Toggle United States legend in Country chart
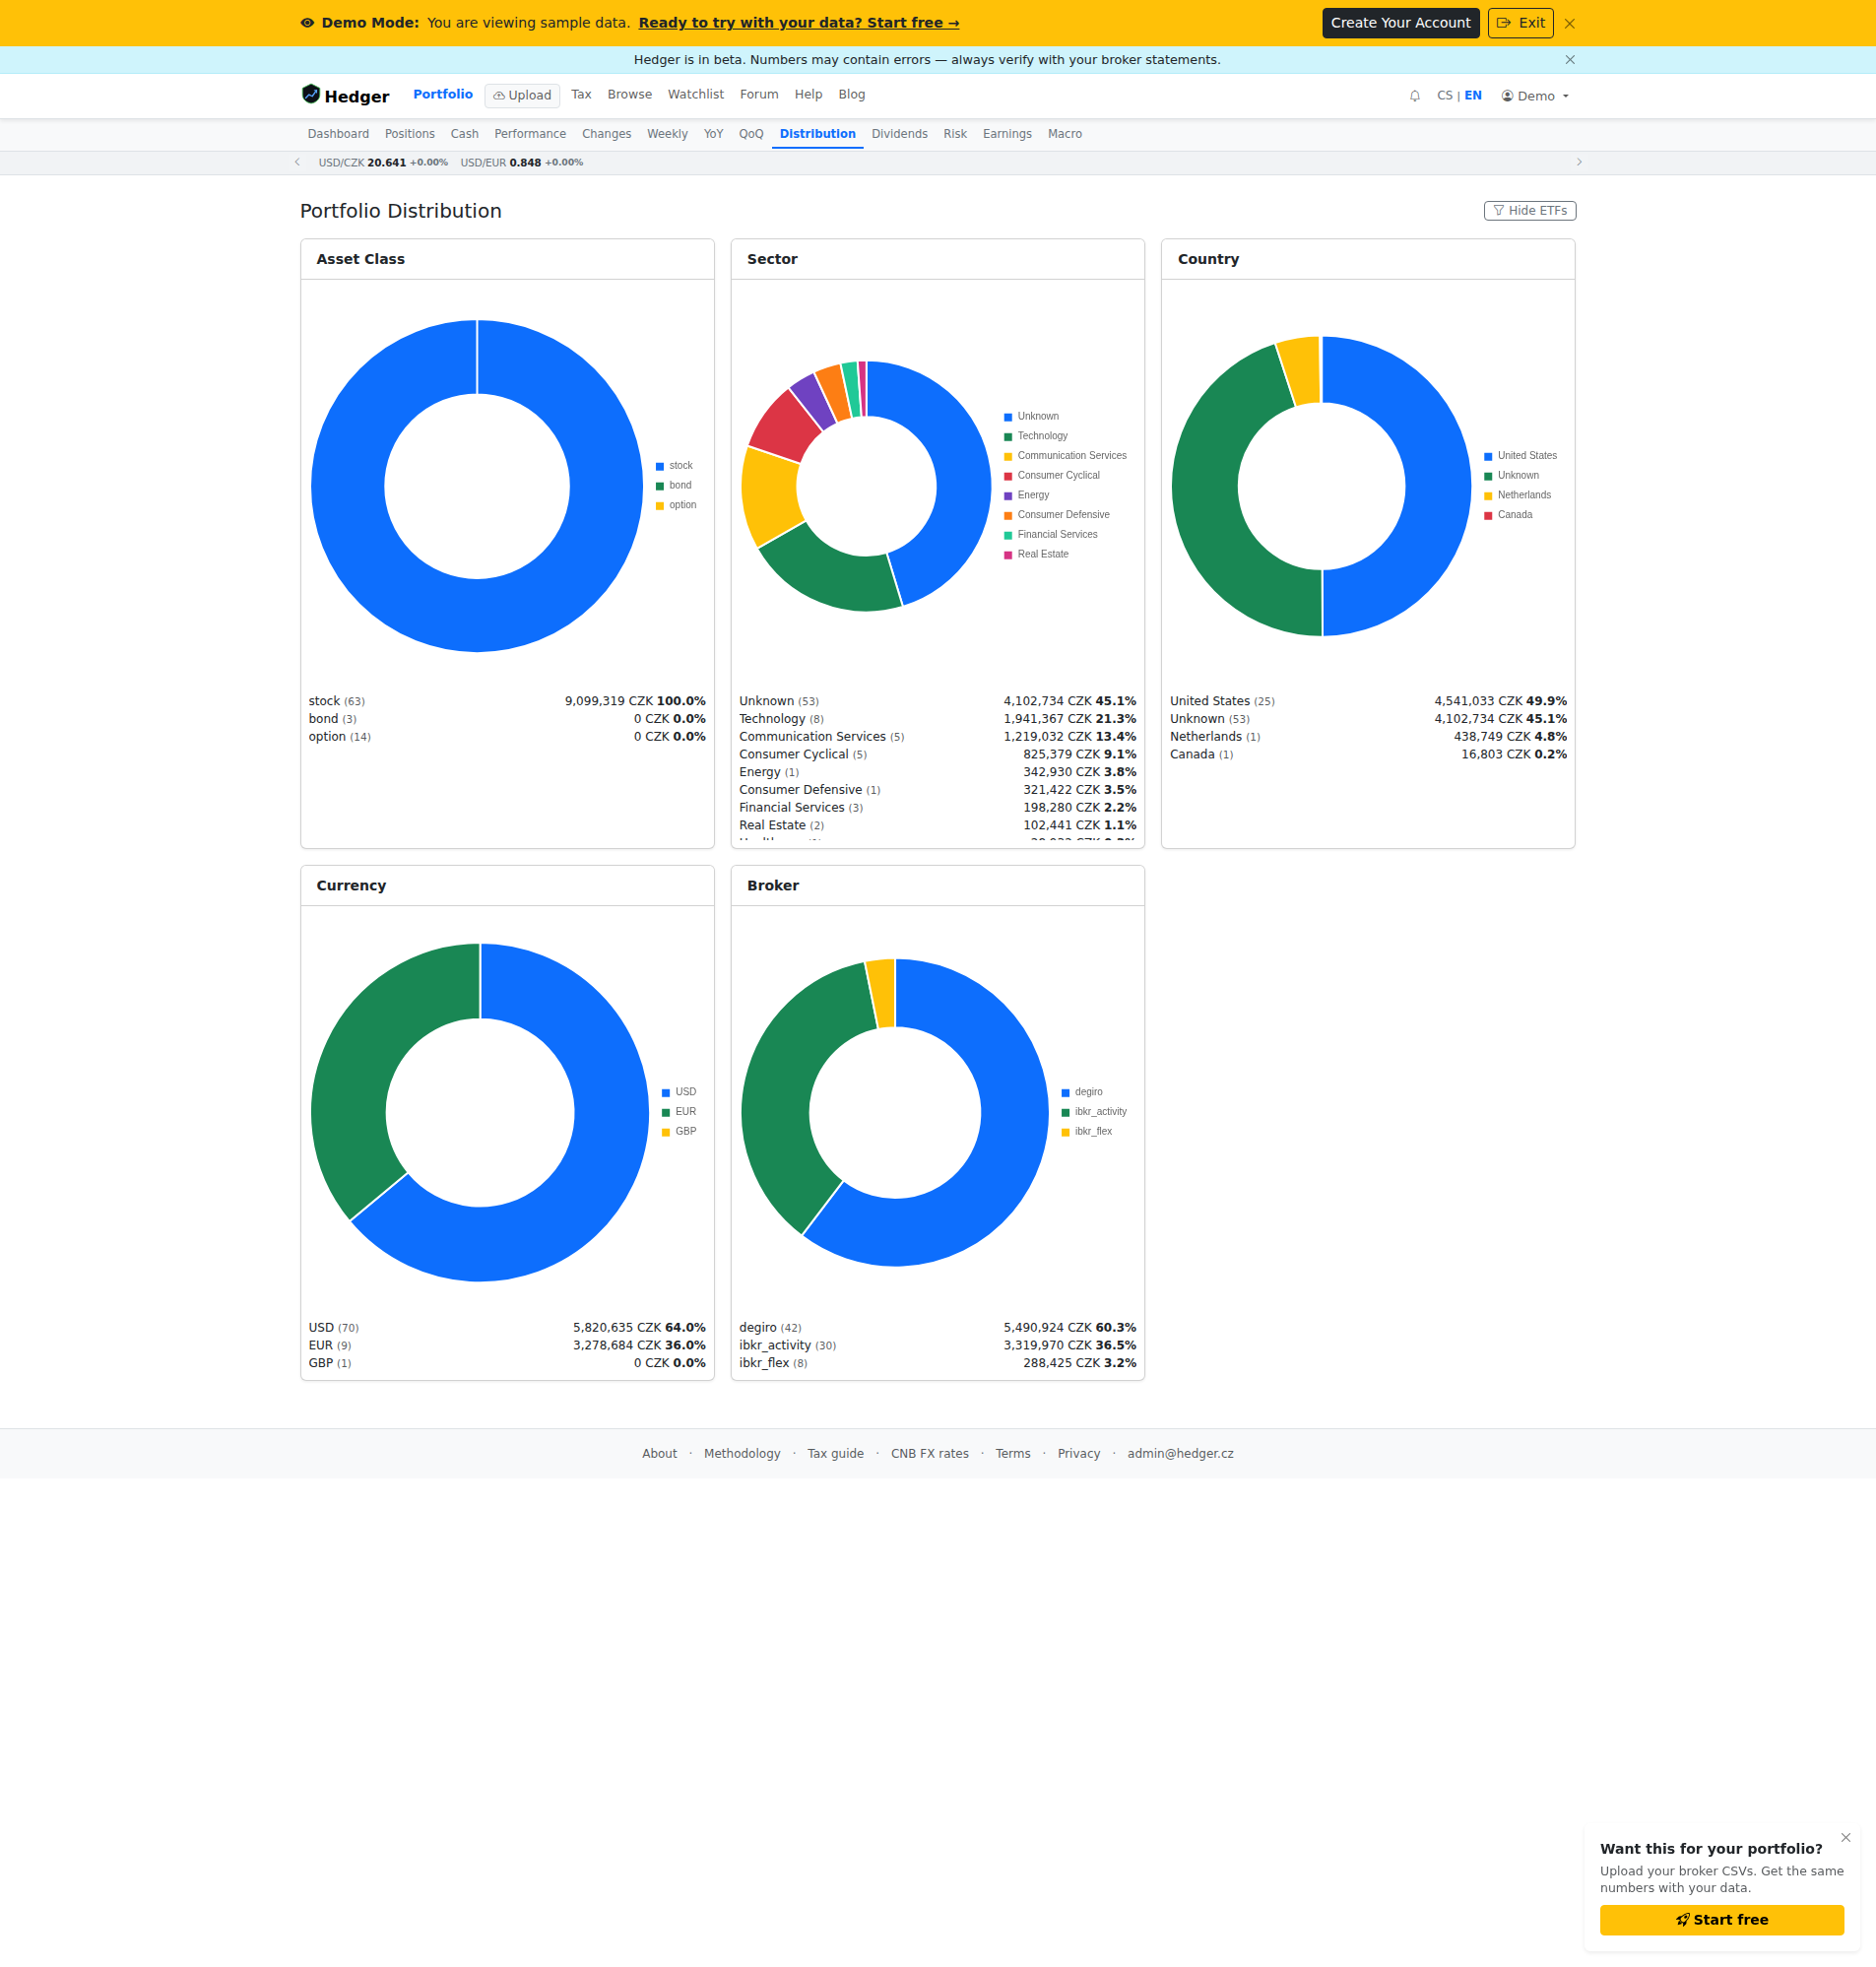The image size is (1876, 1967). [1520, 456]
